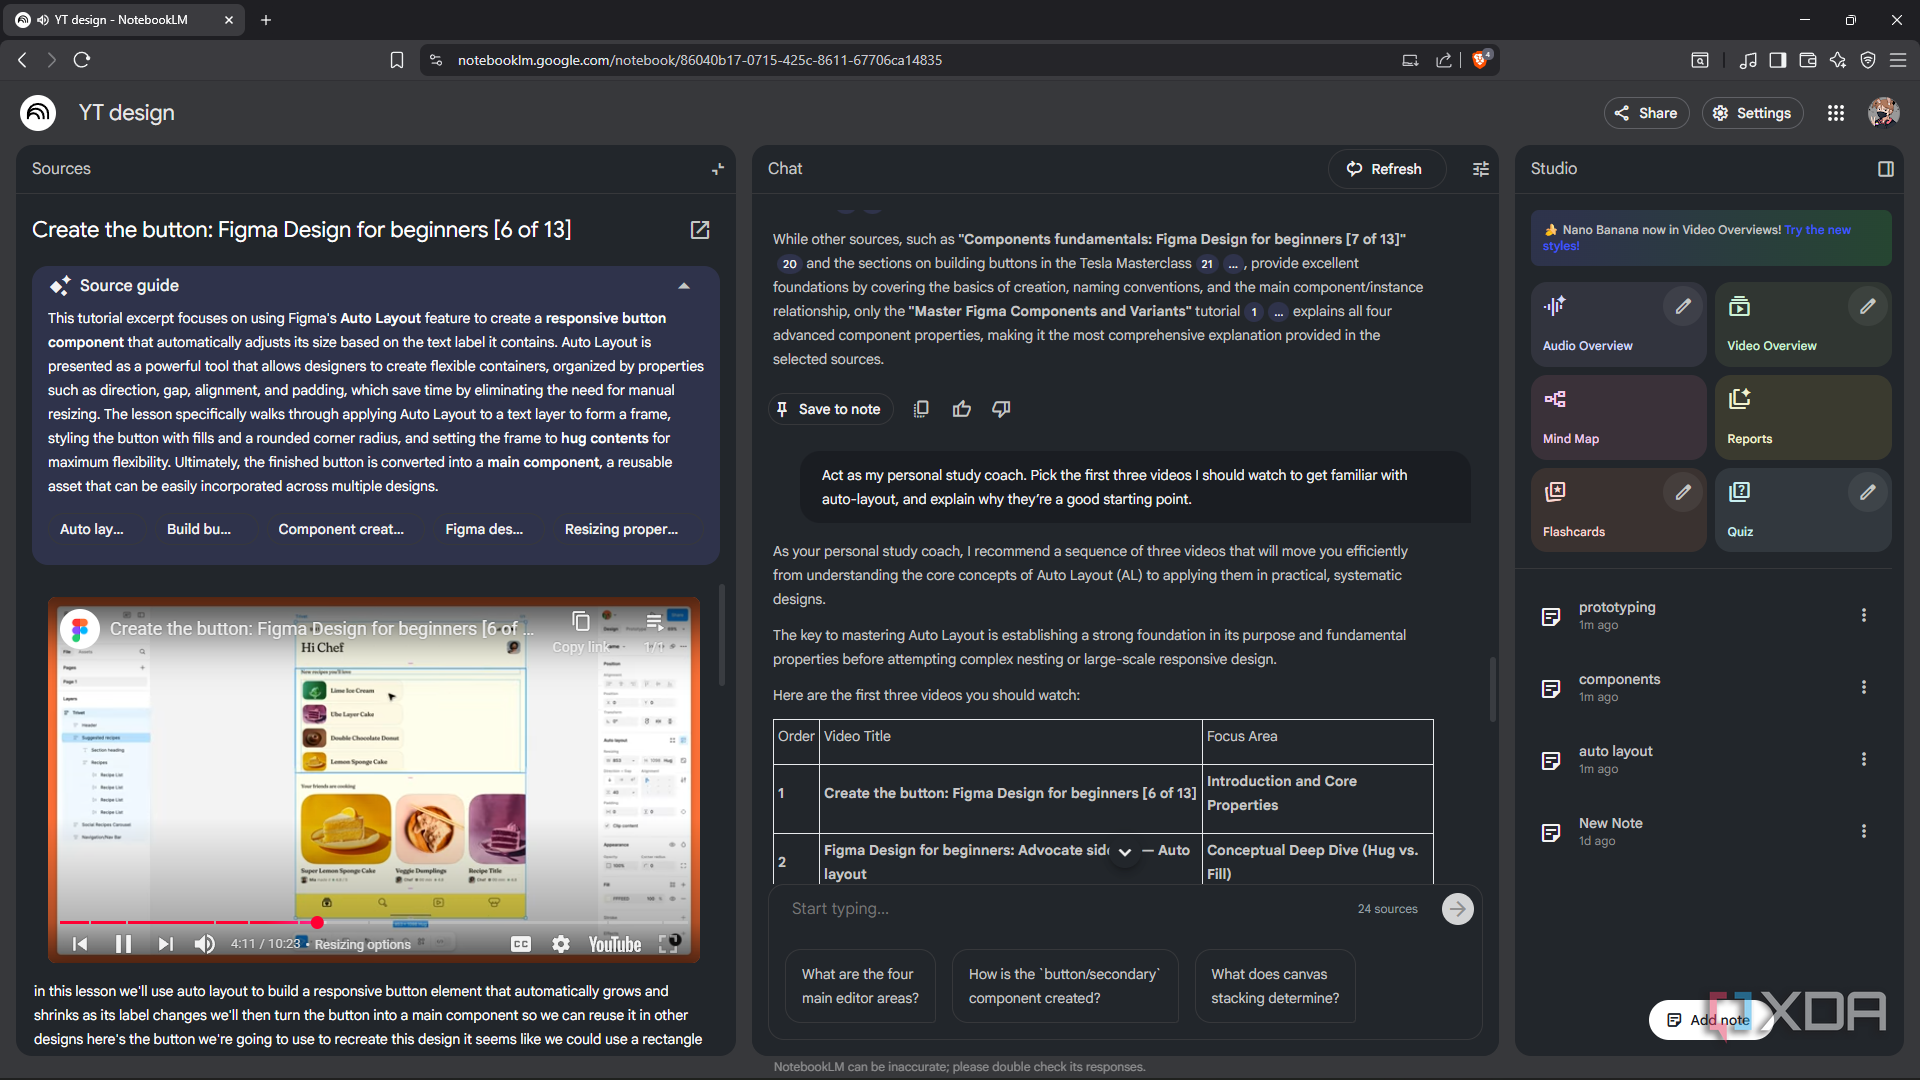The width and height of the screenshot is (1920, 1080).
Task: Select 'How is the button/secondary component created?' suggestion
Action: tap(1064, 986)
